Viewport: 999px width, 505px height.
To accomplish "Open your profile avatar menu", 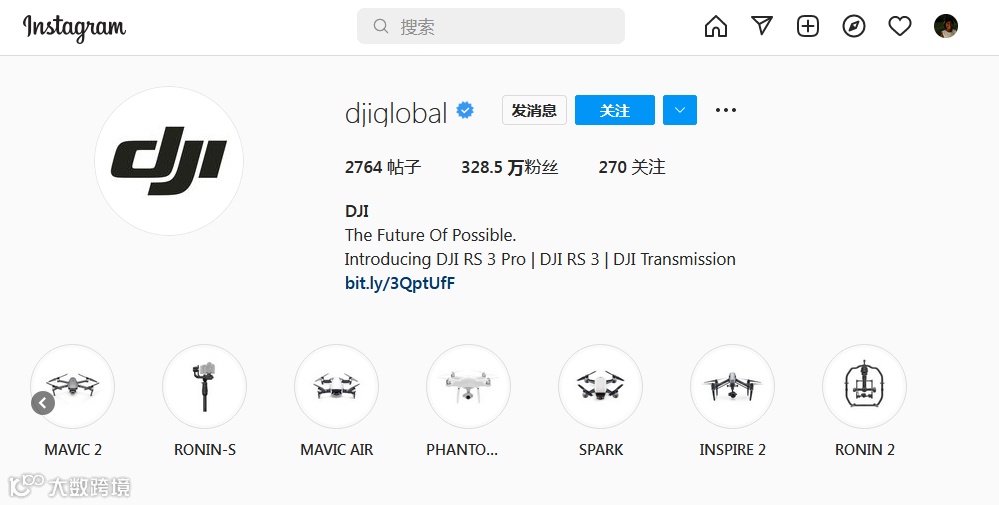I will tap(946, 26).
